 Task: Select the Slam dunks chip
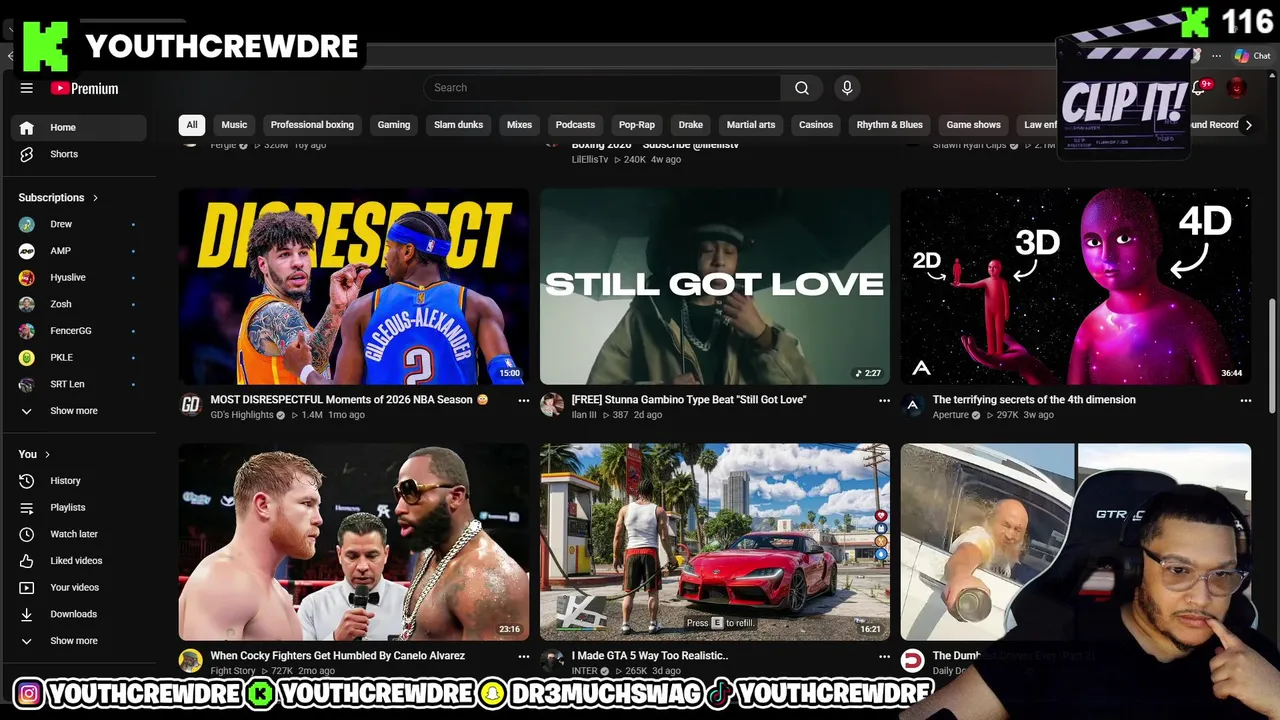click(458, 125)
